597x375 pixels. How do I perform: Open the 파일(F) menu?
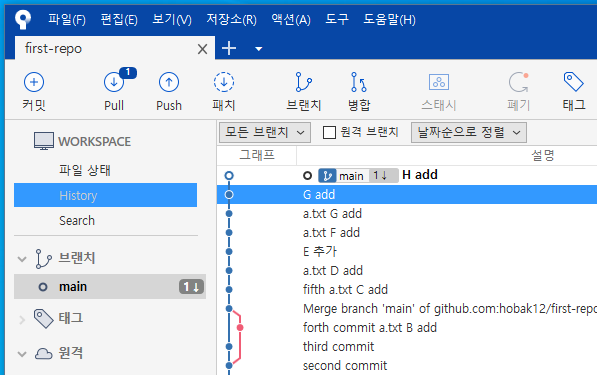67,19
